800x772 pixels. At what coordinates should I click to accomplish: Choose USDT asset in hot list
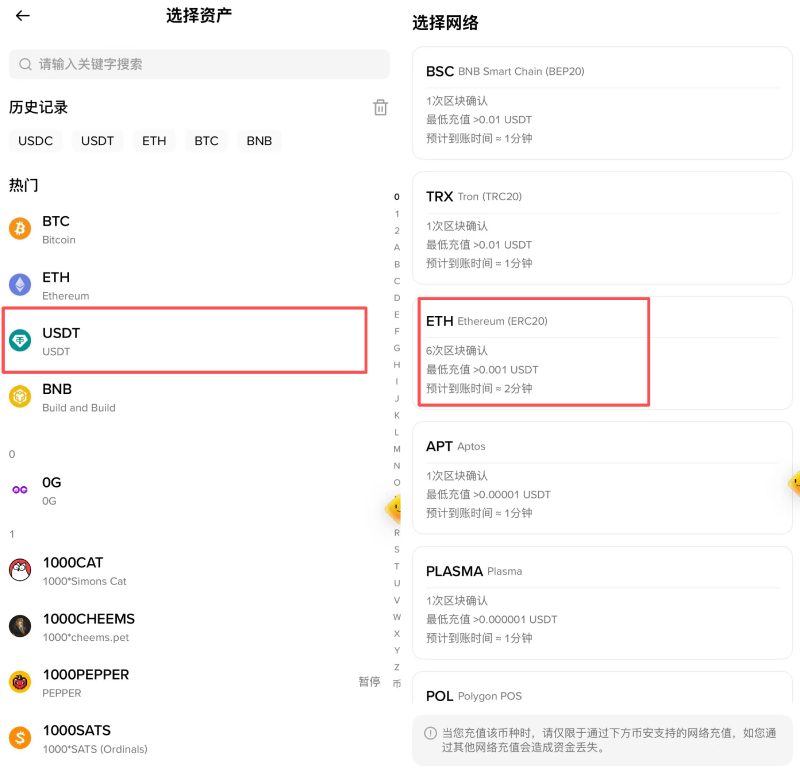pyautogui.click(x=185, y=340)
